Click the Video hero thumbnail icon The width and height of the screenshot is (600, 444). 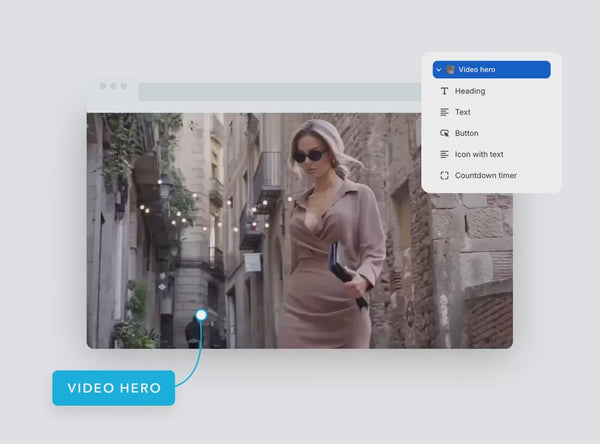pyautogui.click(x=450, y=70)
